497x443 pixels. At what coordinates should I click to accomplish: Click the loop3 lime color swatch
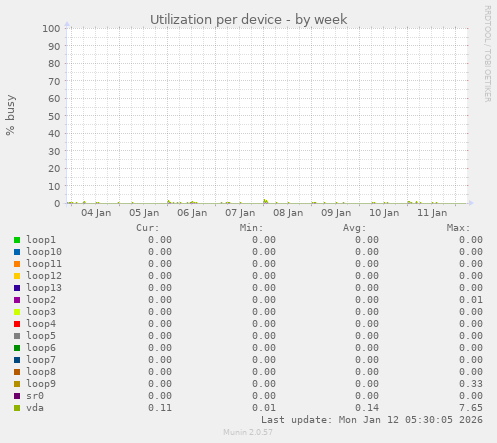[17, 312]
